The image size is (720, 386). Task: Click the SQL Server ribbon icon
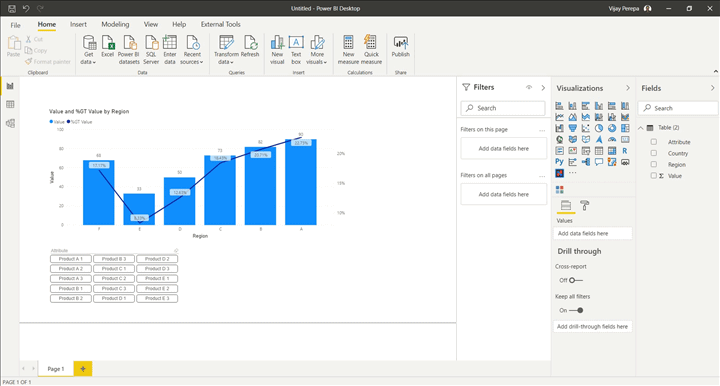pyautogui.click(x=151, y=50)
